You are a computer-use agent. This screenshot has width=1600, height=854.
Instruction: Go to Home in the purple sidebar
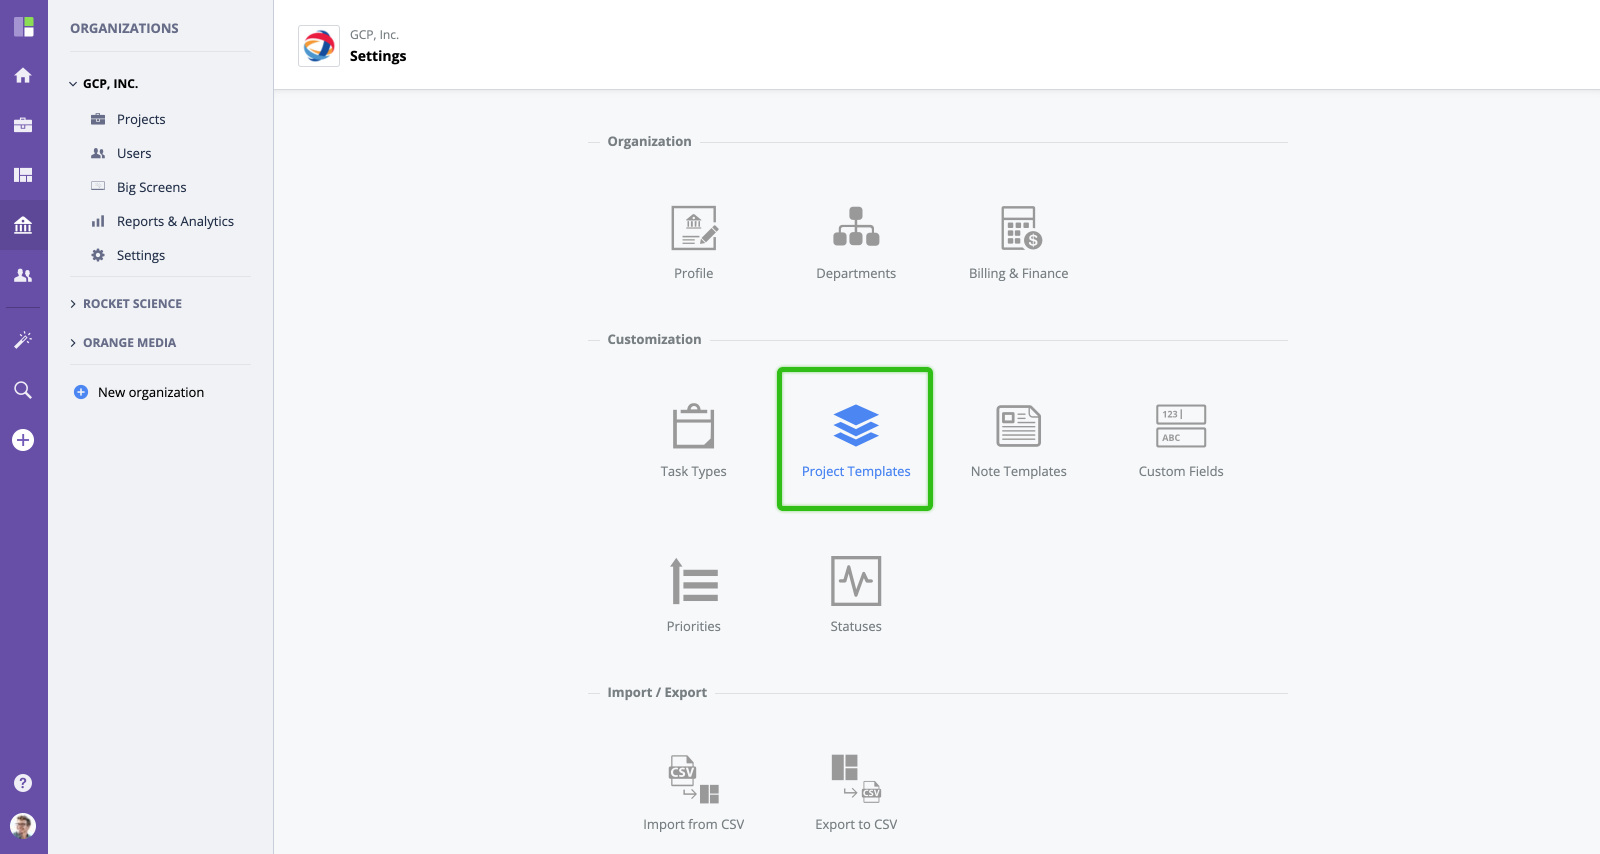pos(23,75)
